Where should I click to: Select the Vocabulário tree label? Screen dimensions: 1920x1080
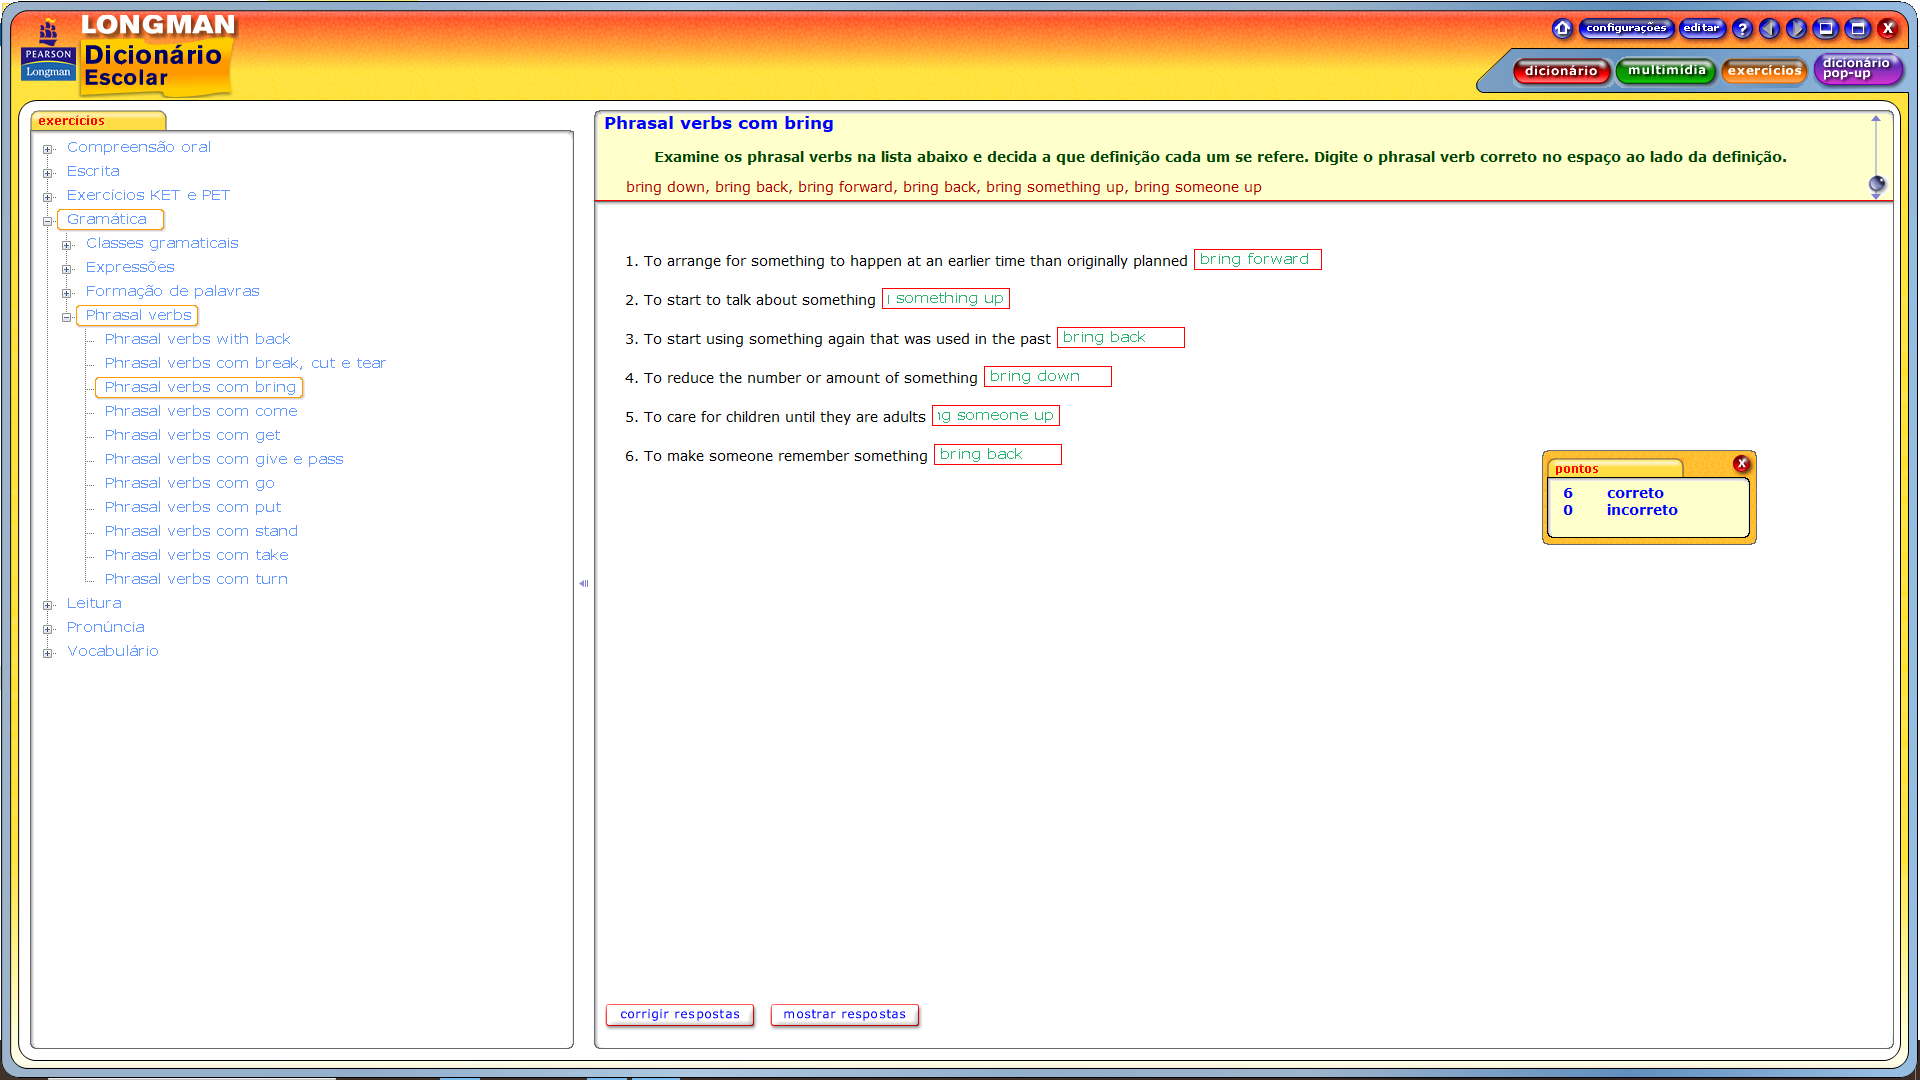[113, 651]
